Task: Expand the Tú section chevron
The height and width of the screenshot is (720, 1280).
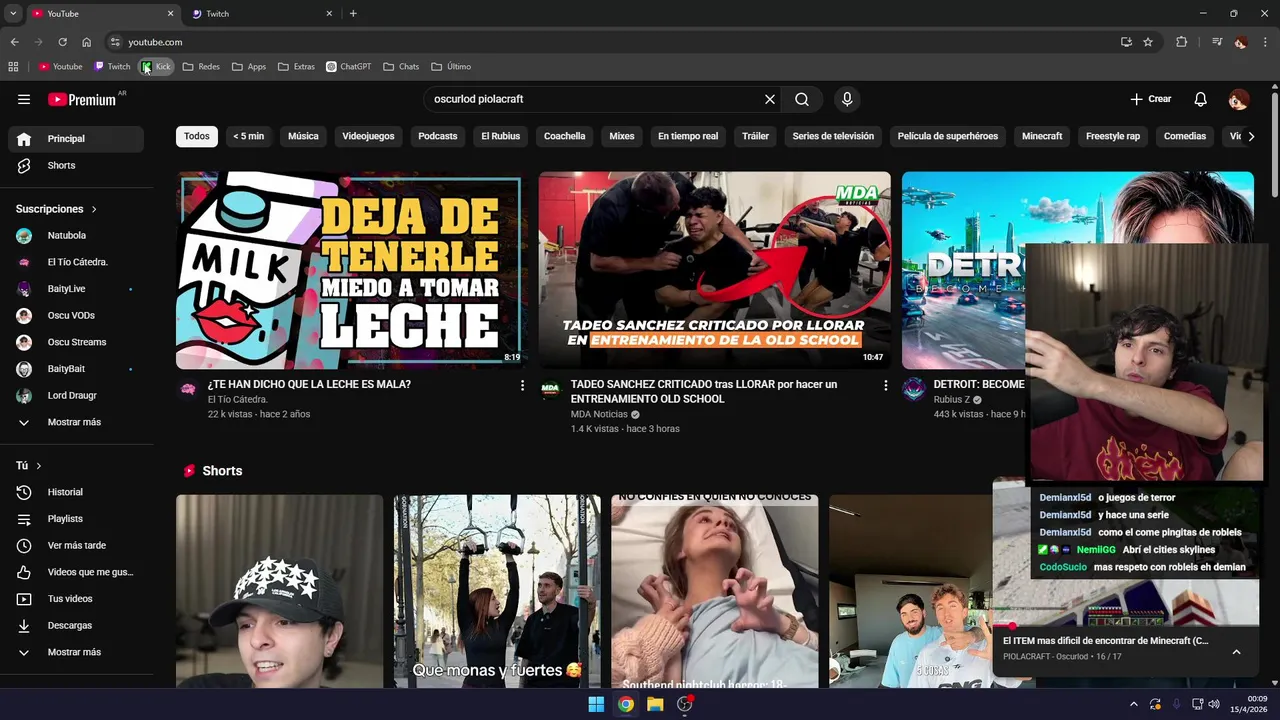Action: (x=39, y=466)
